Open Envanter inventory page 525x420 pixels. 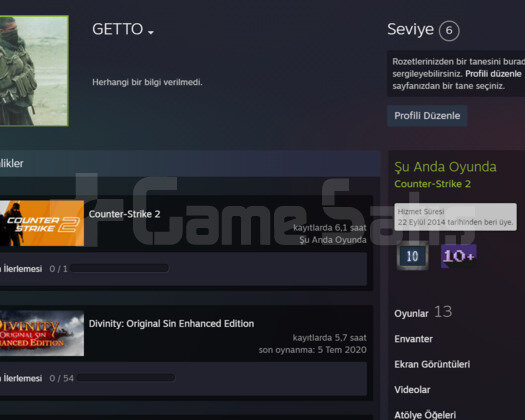click(413, 339)
